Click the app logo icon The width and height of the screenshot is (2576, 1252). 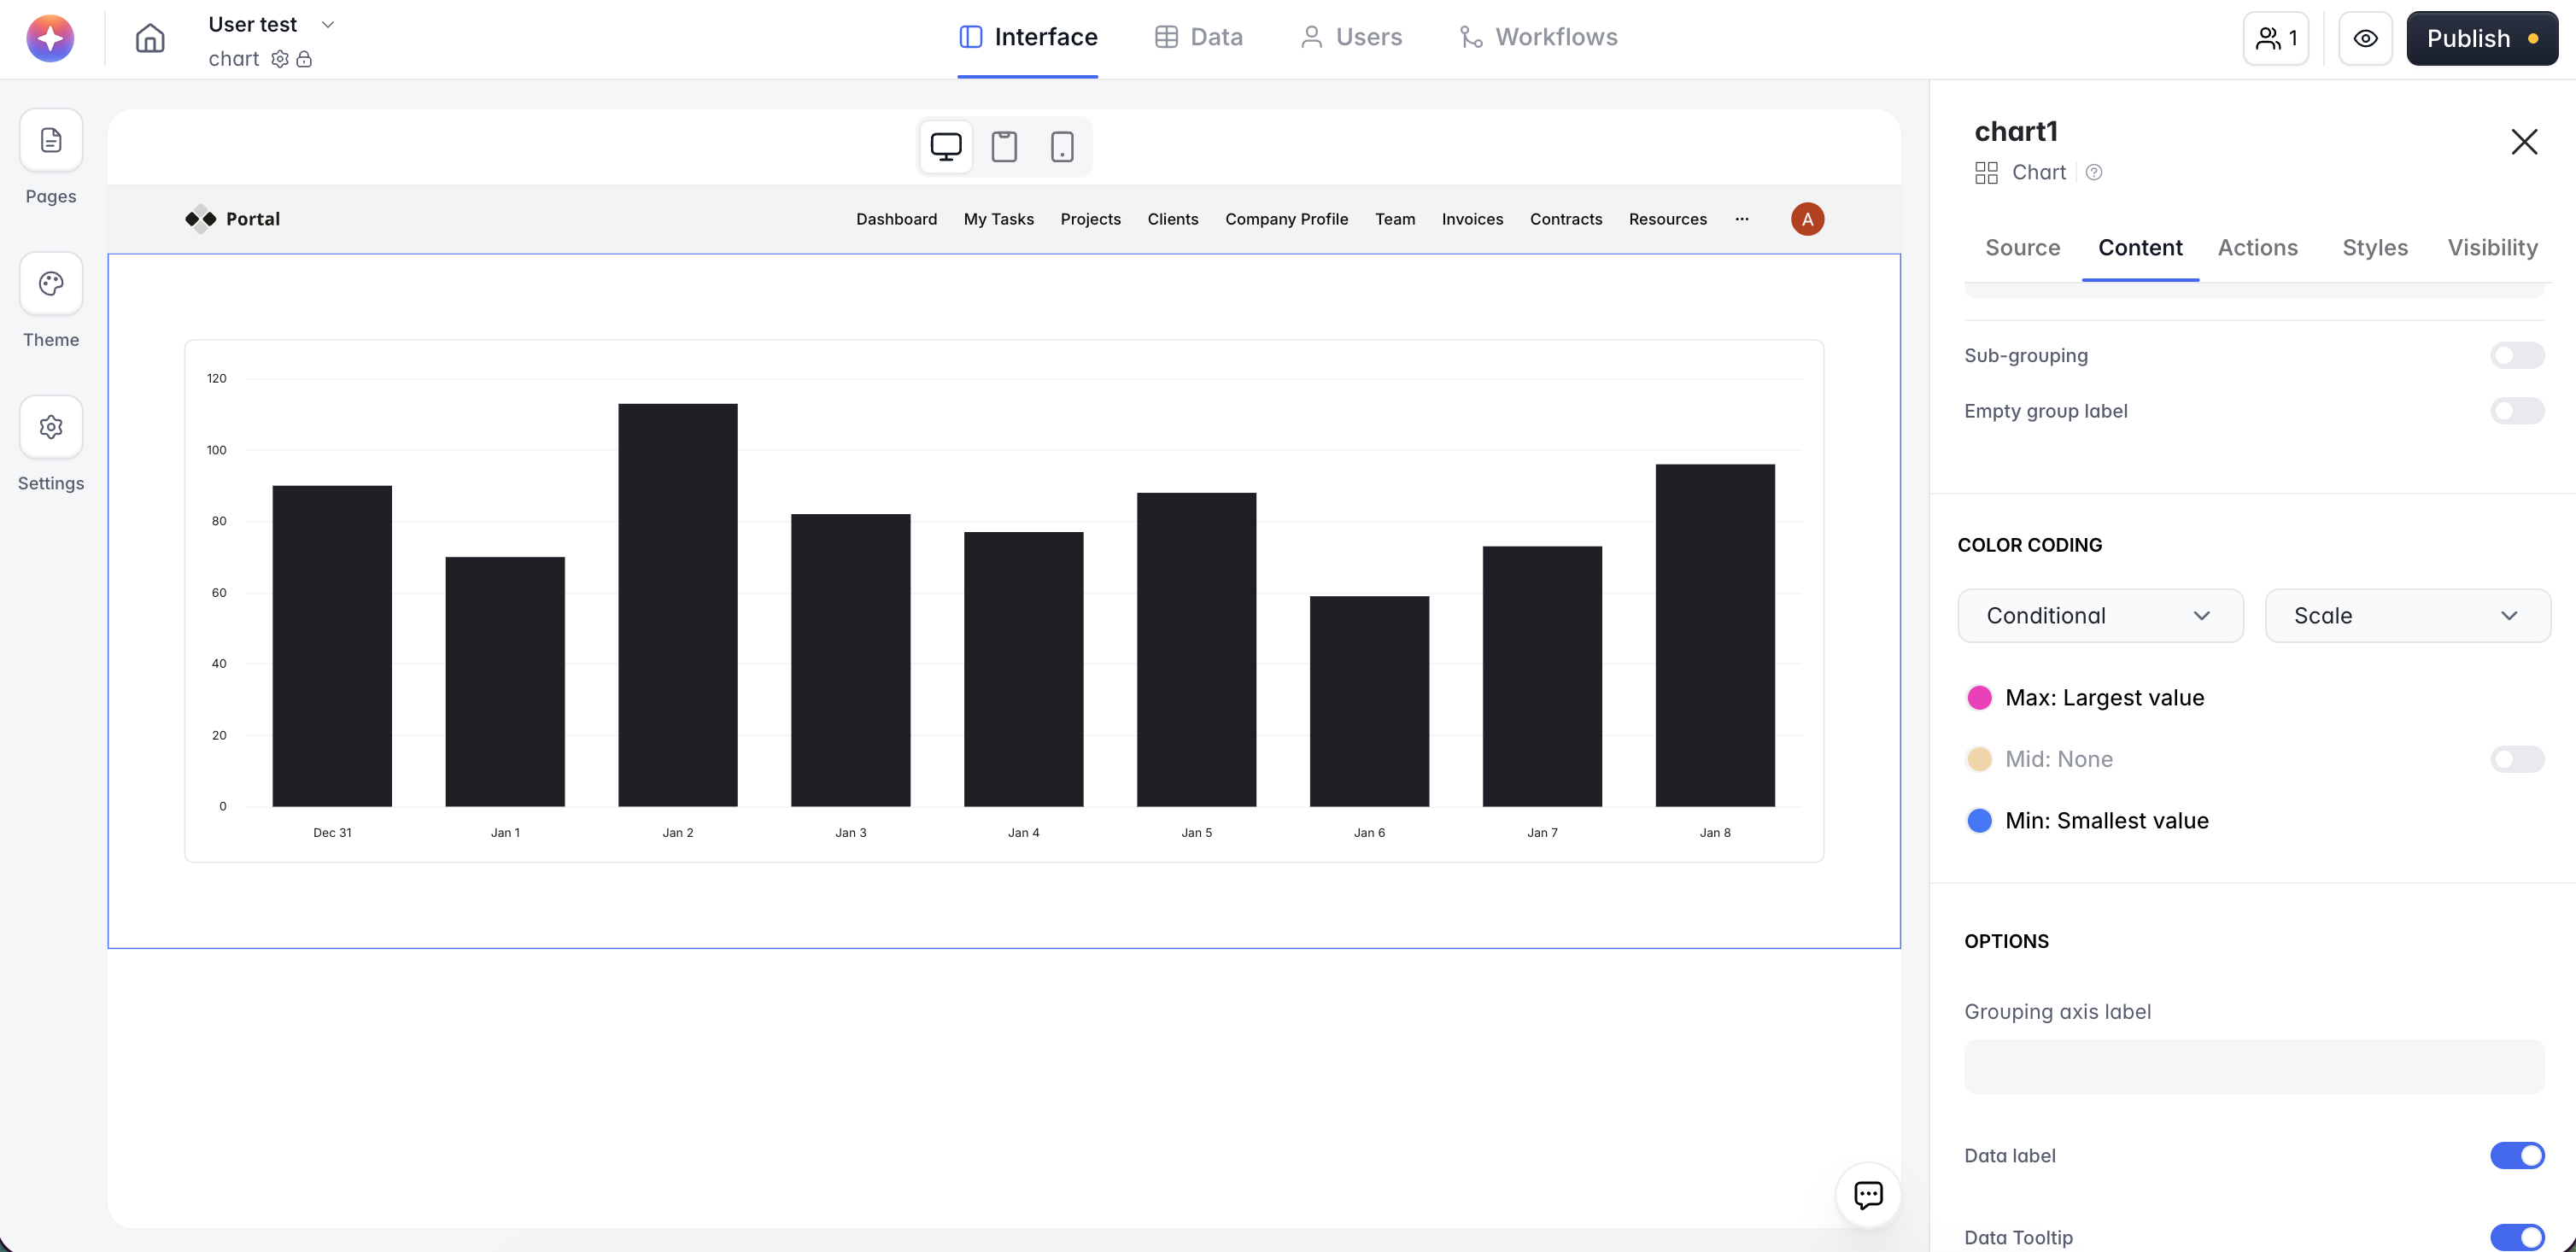(x=50, y=38)
